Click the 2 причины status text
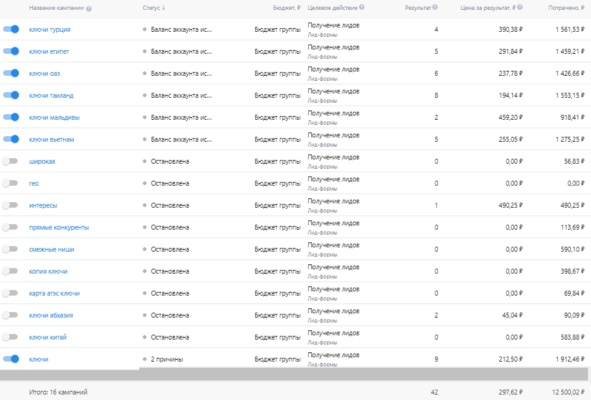Viewport: 591px width, 400px height. (167, 359)
